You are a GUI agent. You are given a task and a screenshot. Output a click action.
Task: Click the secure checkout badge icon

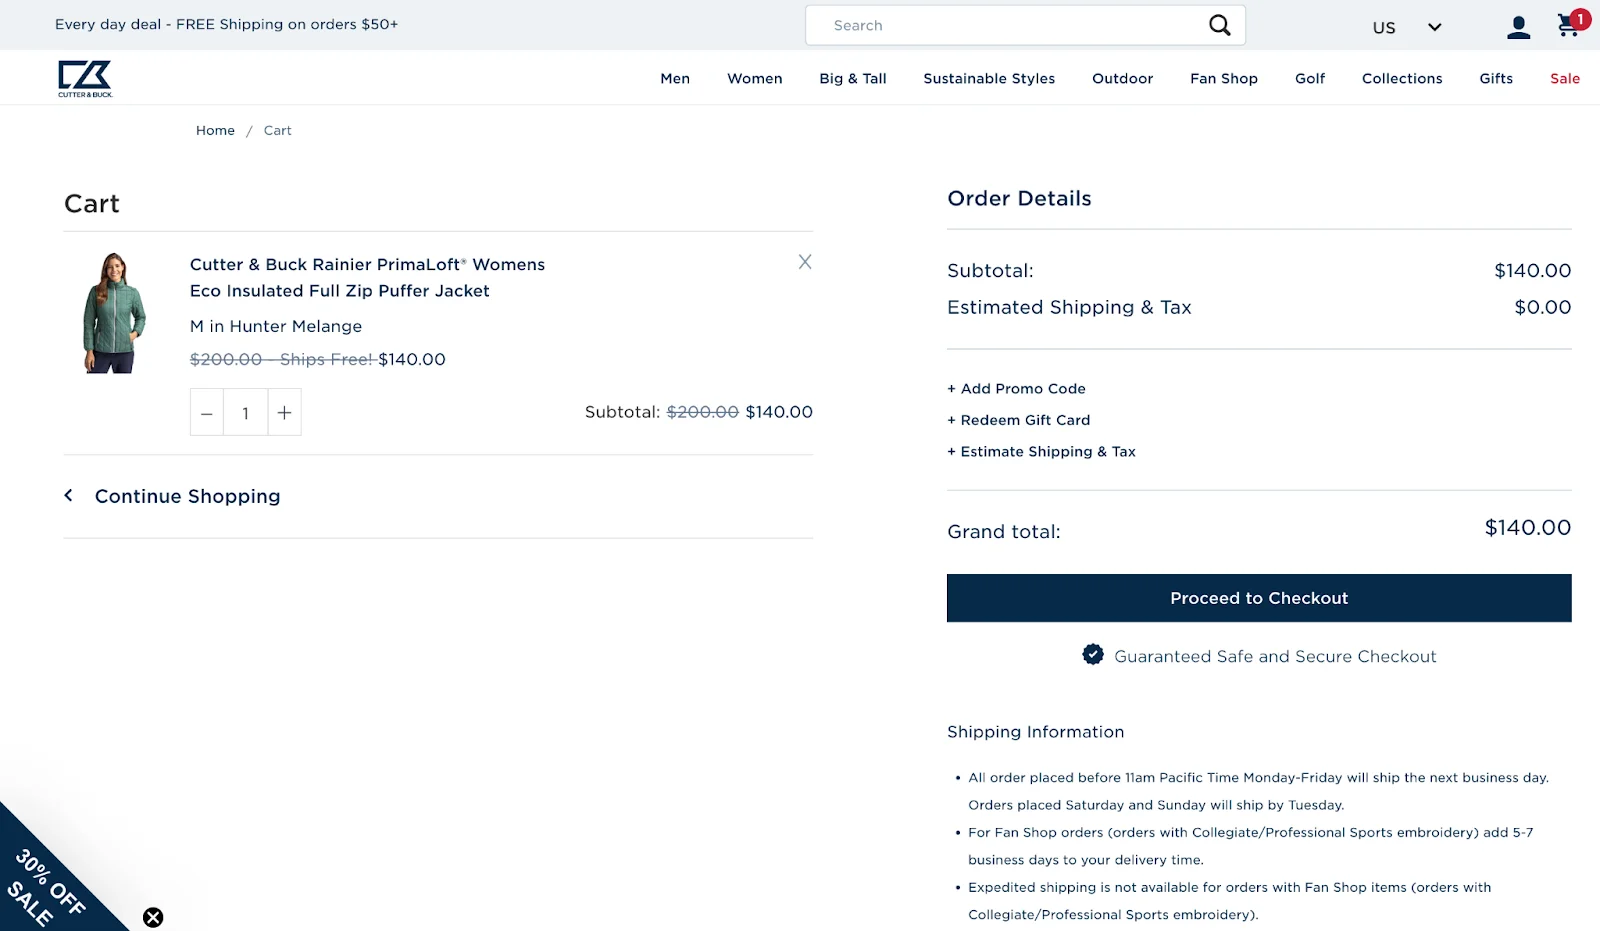pos(1093,655)
